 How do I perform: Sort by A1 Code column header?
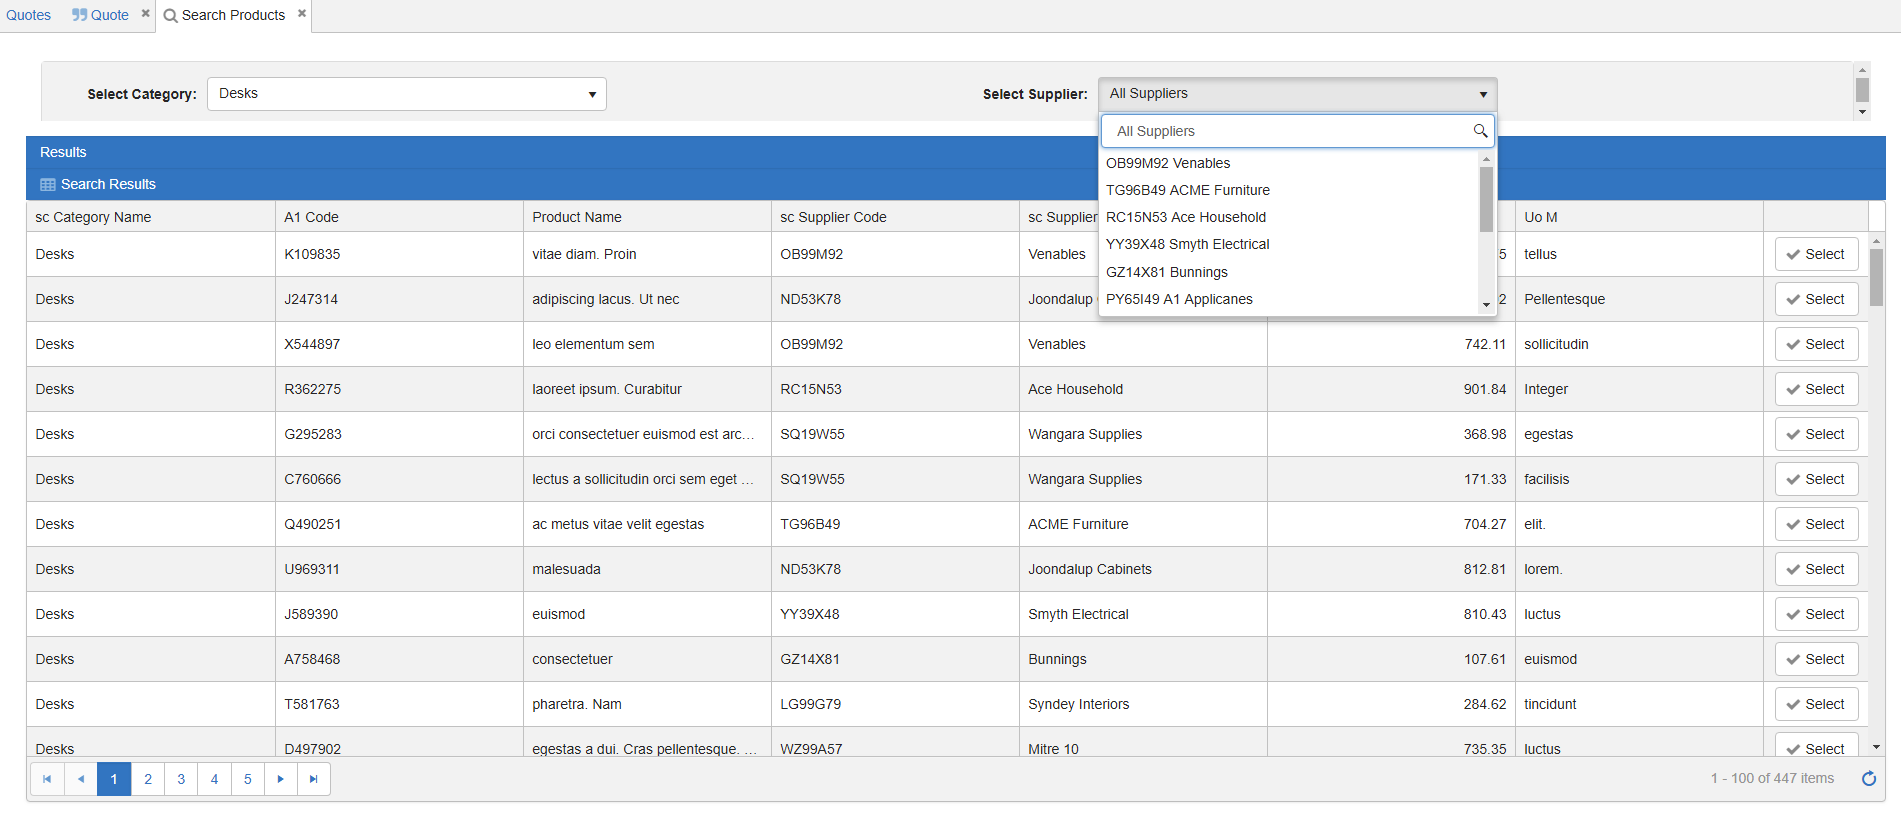(399, 217)
